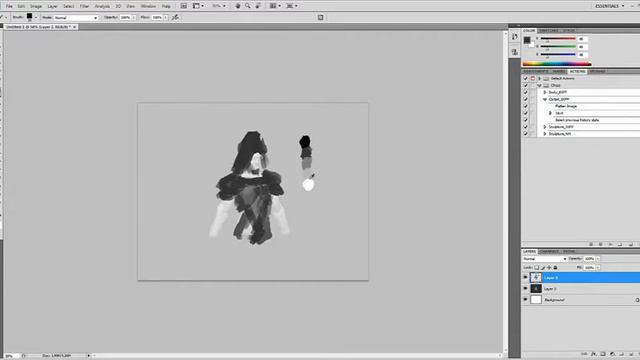This screenshot has width=640, height=360.
Task: Open the Window menu
Action: (x=148, y=6)
